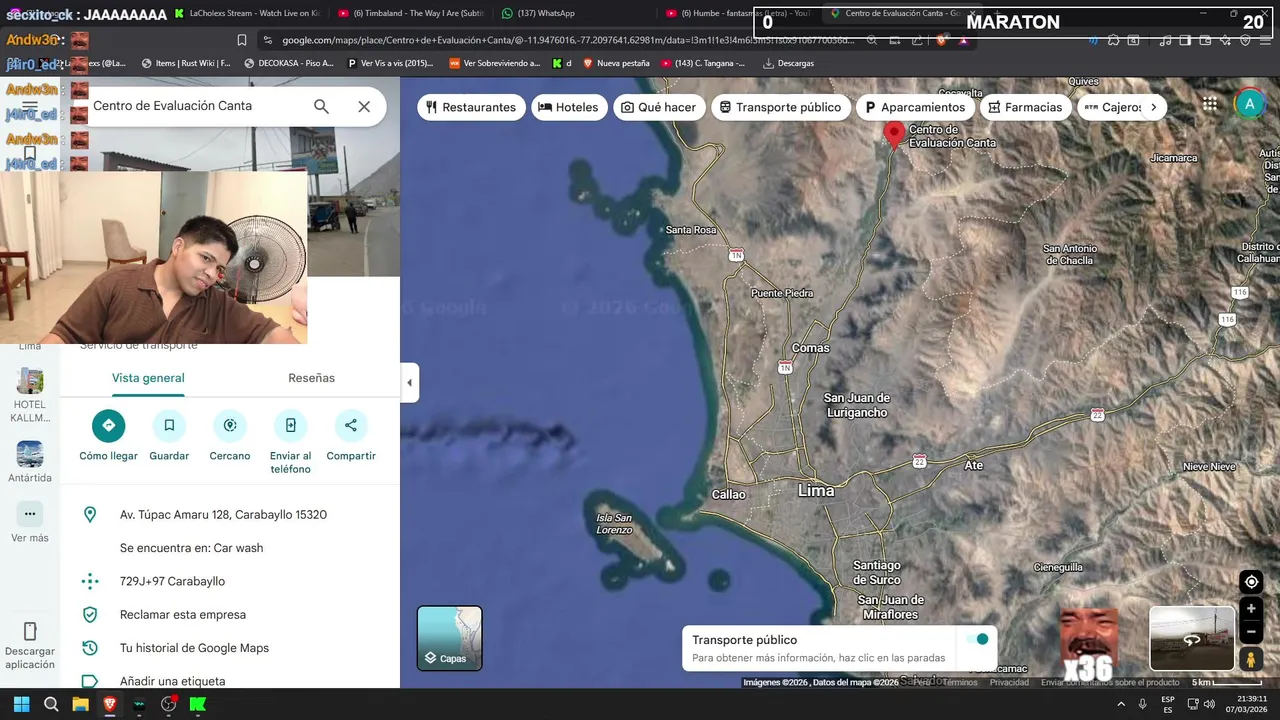Click the Brave shields lion icon
The height and width of the screenshot is (720, 1280).
(940, 40)
